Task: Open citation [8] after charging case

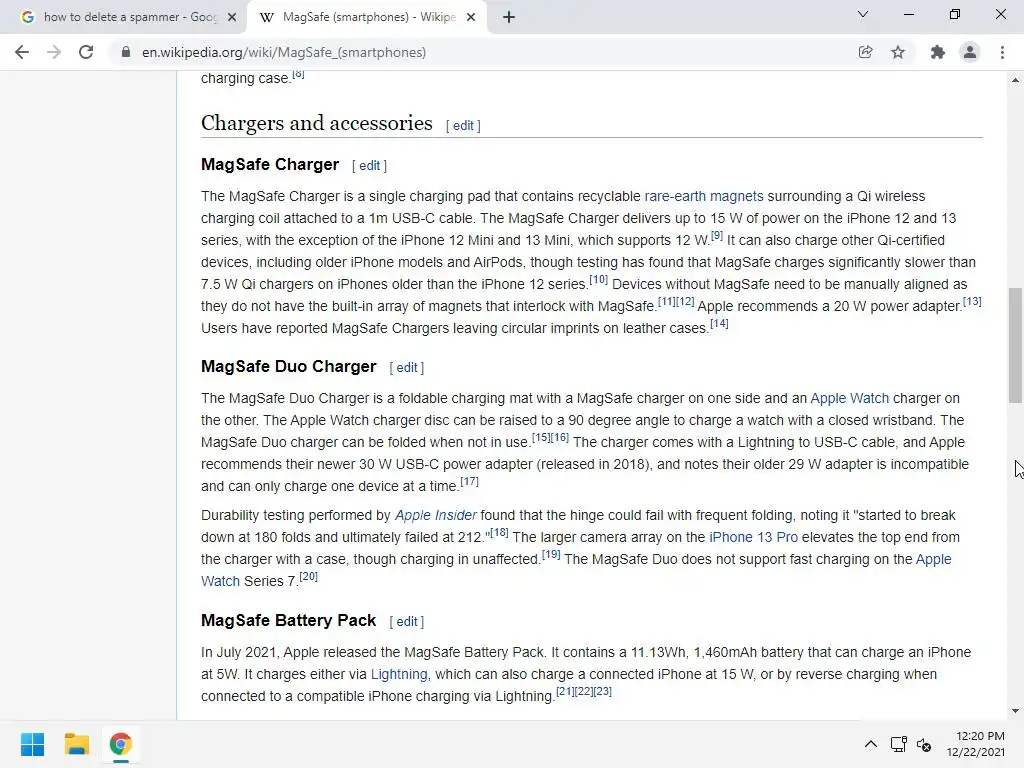Action: (298, 74)
